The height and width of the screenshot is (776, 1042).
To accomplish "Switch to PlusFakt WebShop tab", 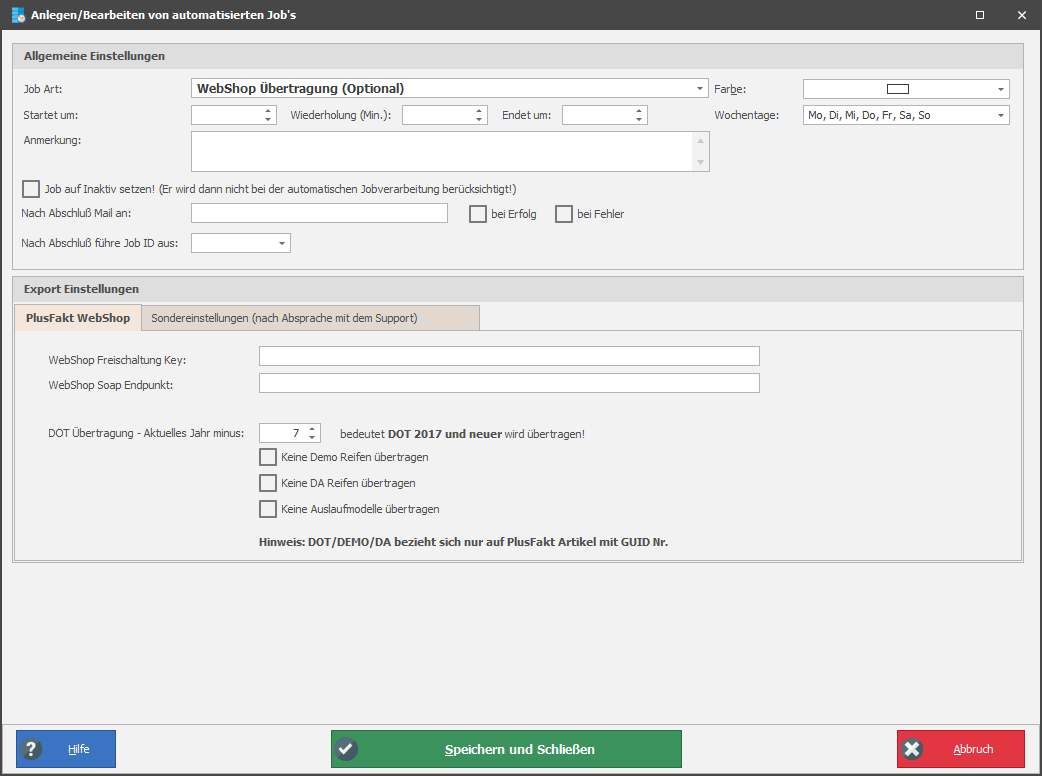I will click(x=78, y=318).
